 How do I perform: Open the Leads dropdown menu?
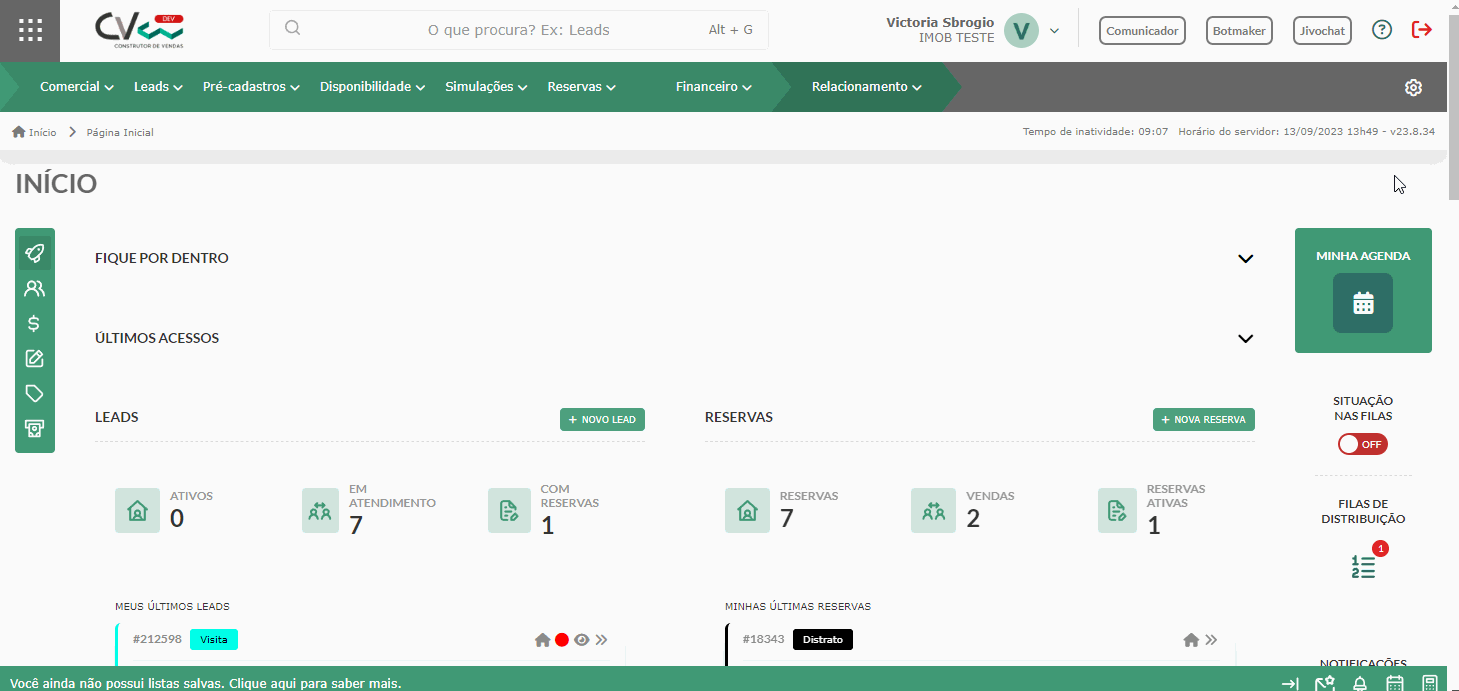(x=158, y=87)
